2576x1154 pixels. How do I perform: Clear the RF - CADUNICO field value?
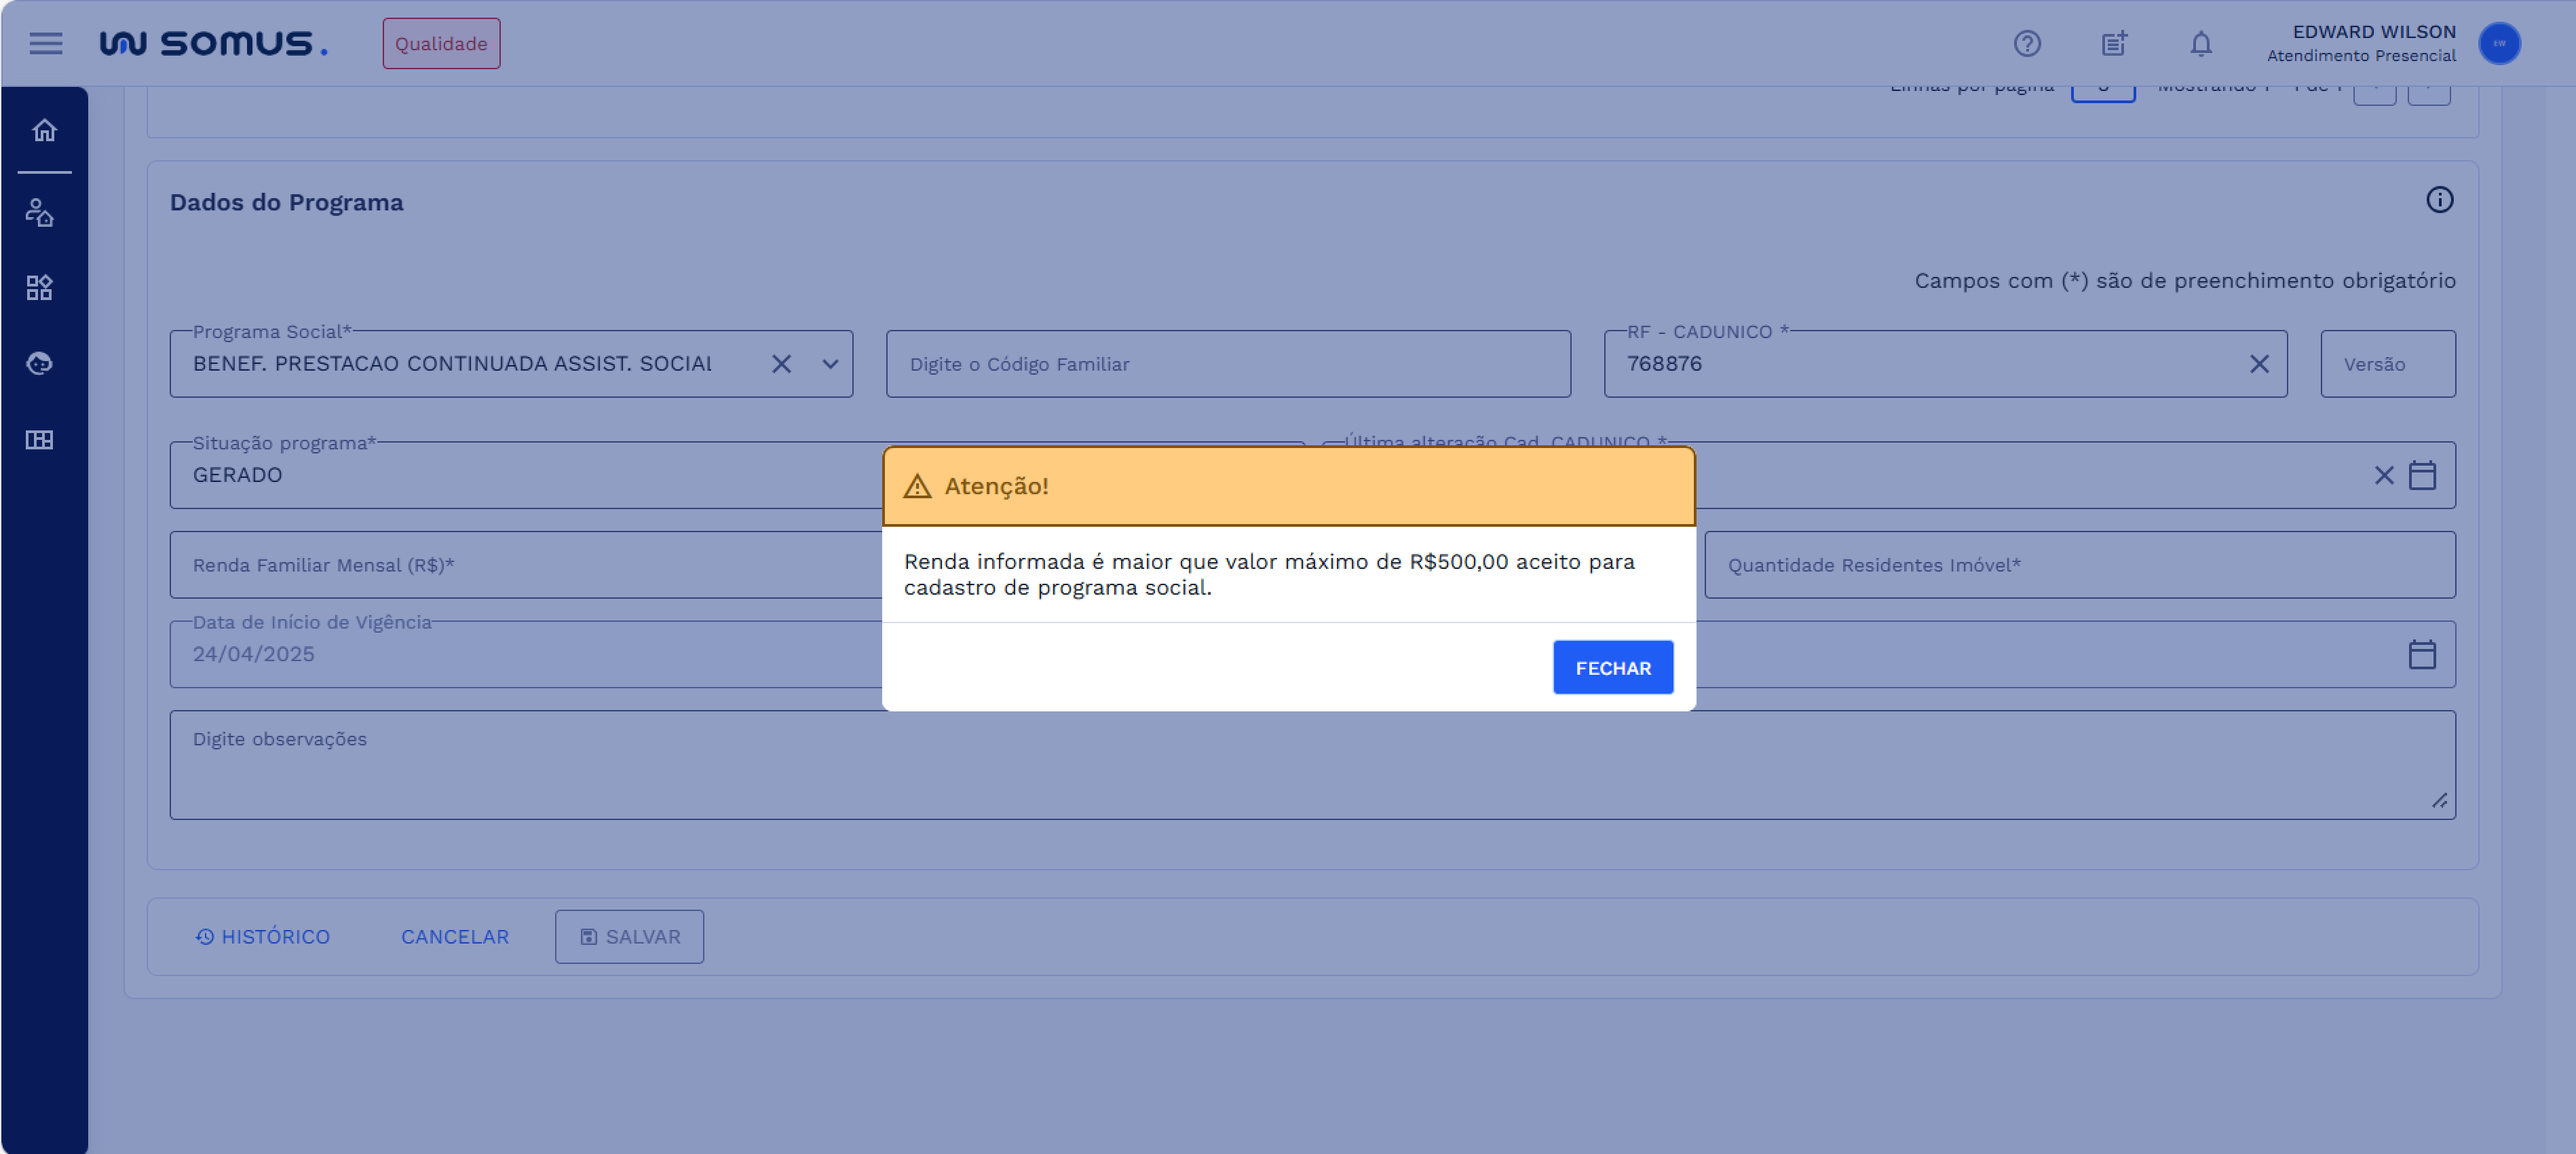tap(2258, 364)
